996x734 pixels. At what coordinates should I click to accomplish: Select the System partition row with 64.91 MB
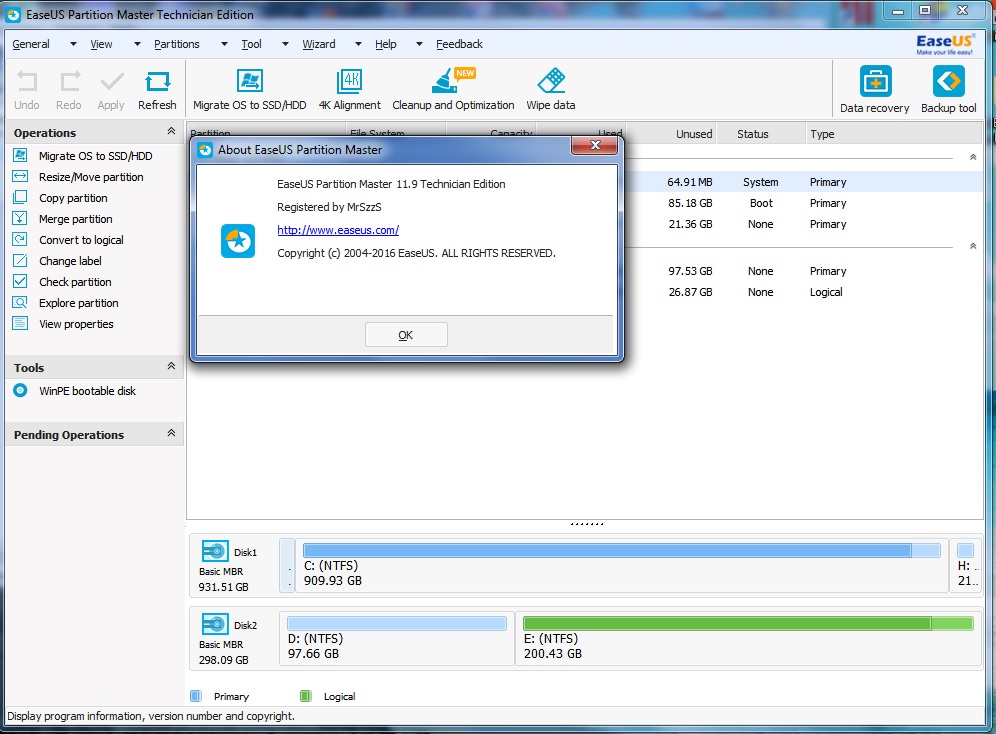[803, 182]
